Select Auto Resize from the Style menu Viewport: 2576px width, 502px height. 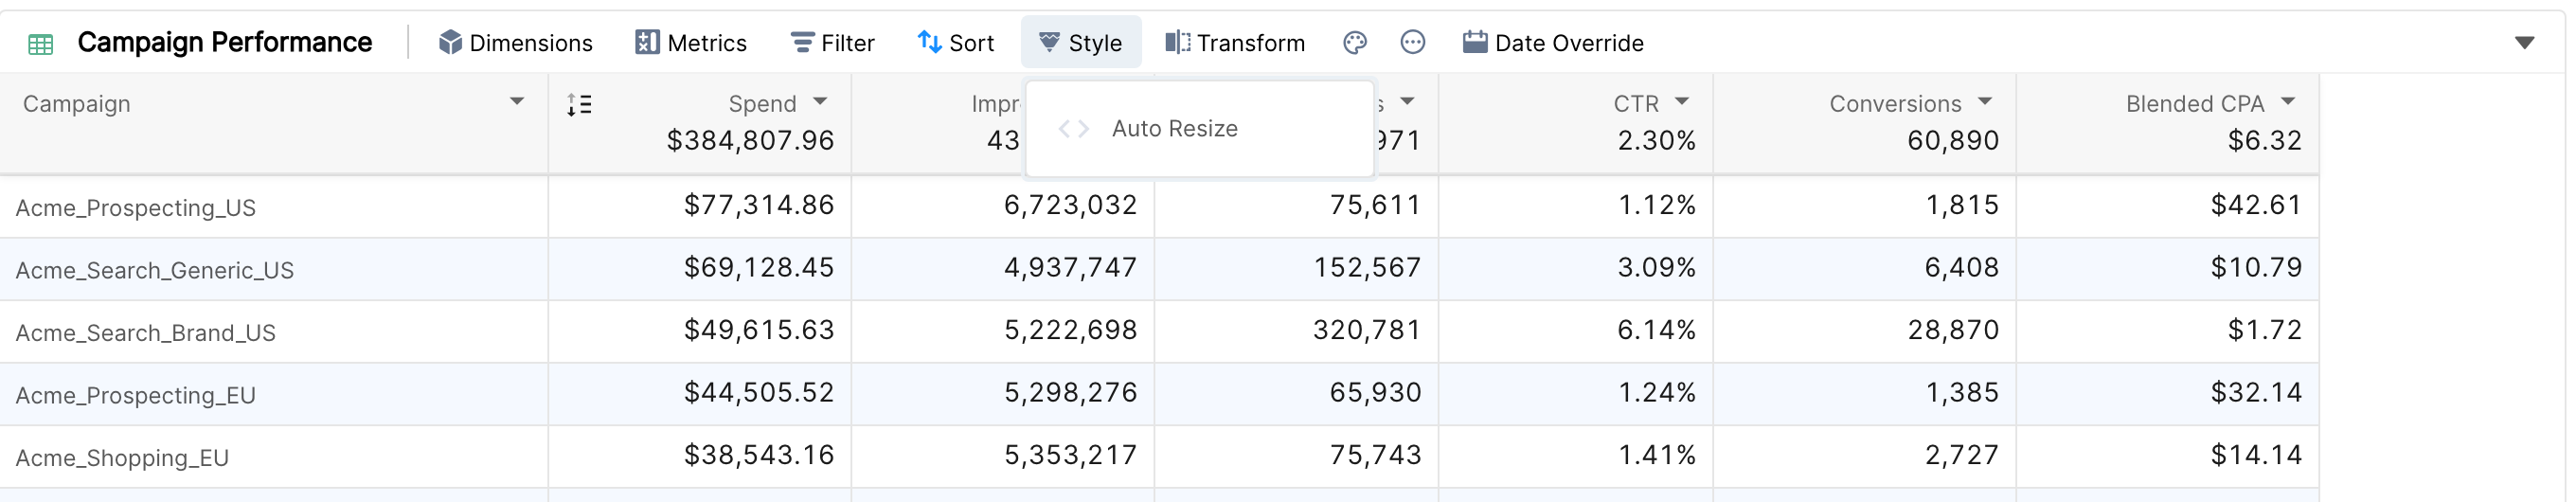1200,129
